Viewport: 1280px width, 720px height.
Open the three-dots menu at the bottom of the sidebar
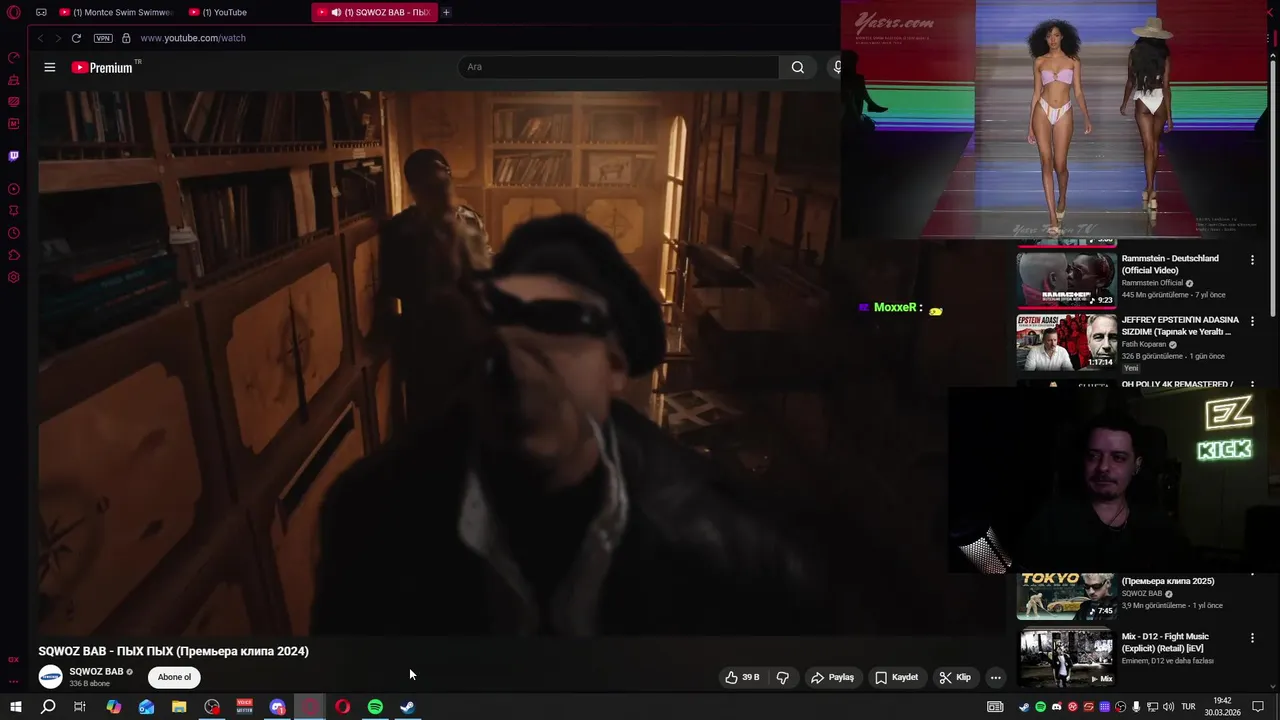(14, 681)
